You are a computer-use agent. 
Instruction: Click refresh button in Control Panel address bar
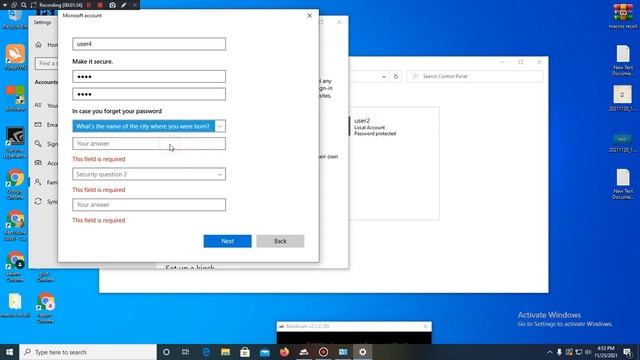[x=396, y=76]
